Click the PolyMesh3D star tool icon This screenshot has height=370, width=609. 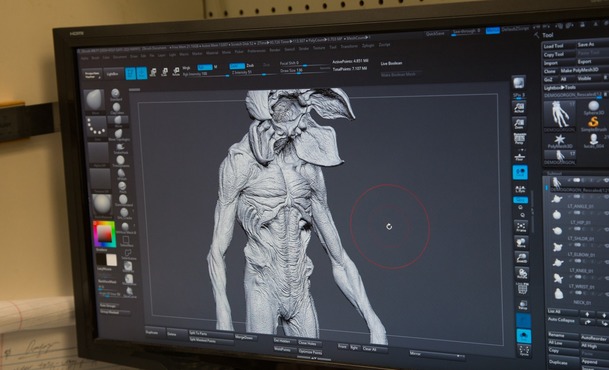tap(560, 141)
